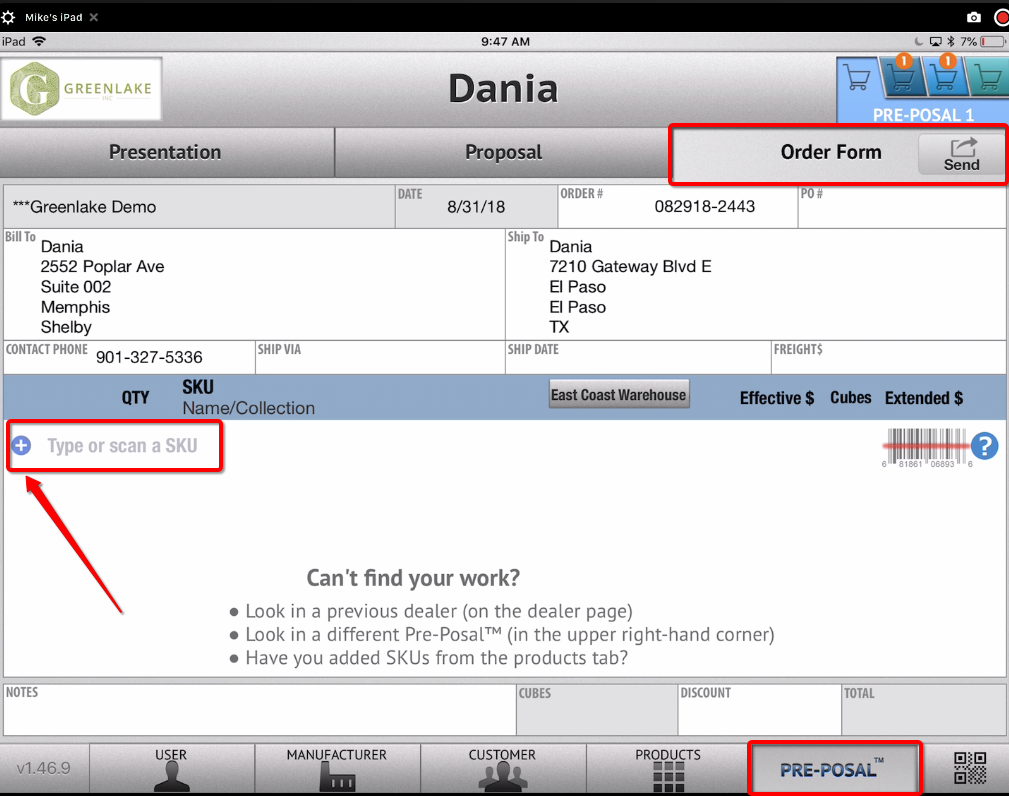Click the ***Greenlake Demo text
Viewport: 1009px width, 796px height.
coord(84,207)
